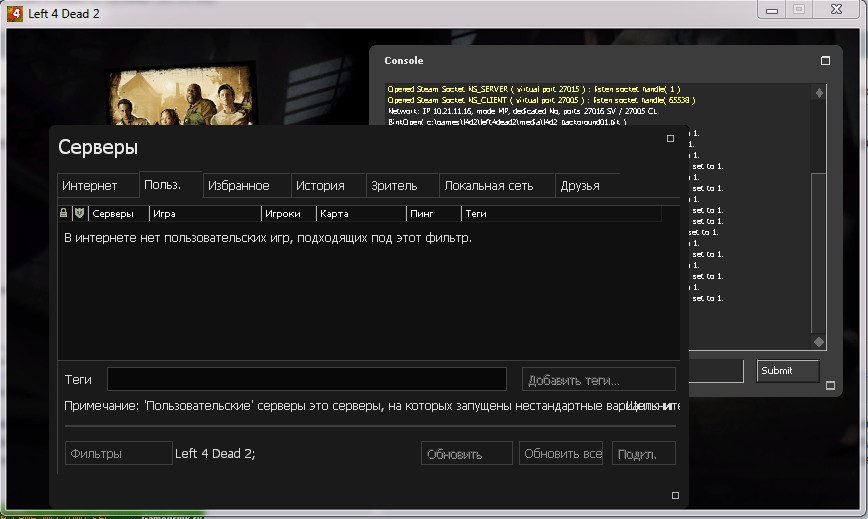Open the История tab
This screenshot has width=868, height=519.
[x=328, y=185]
